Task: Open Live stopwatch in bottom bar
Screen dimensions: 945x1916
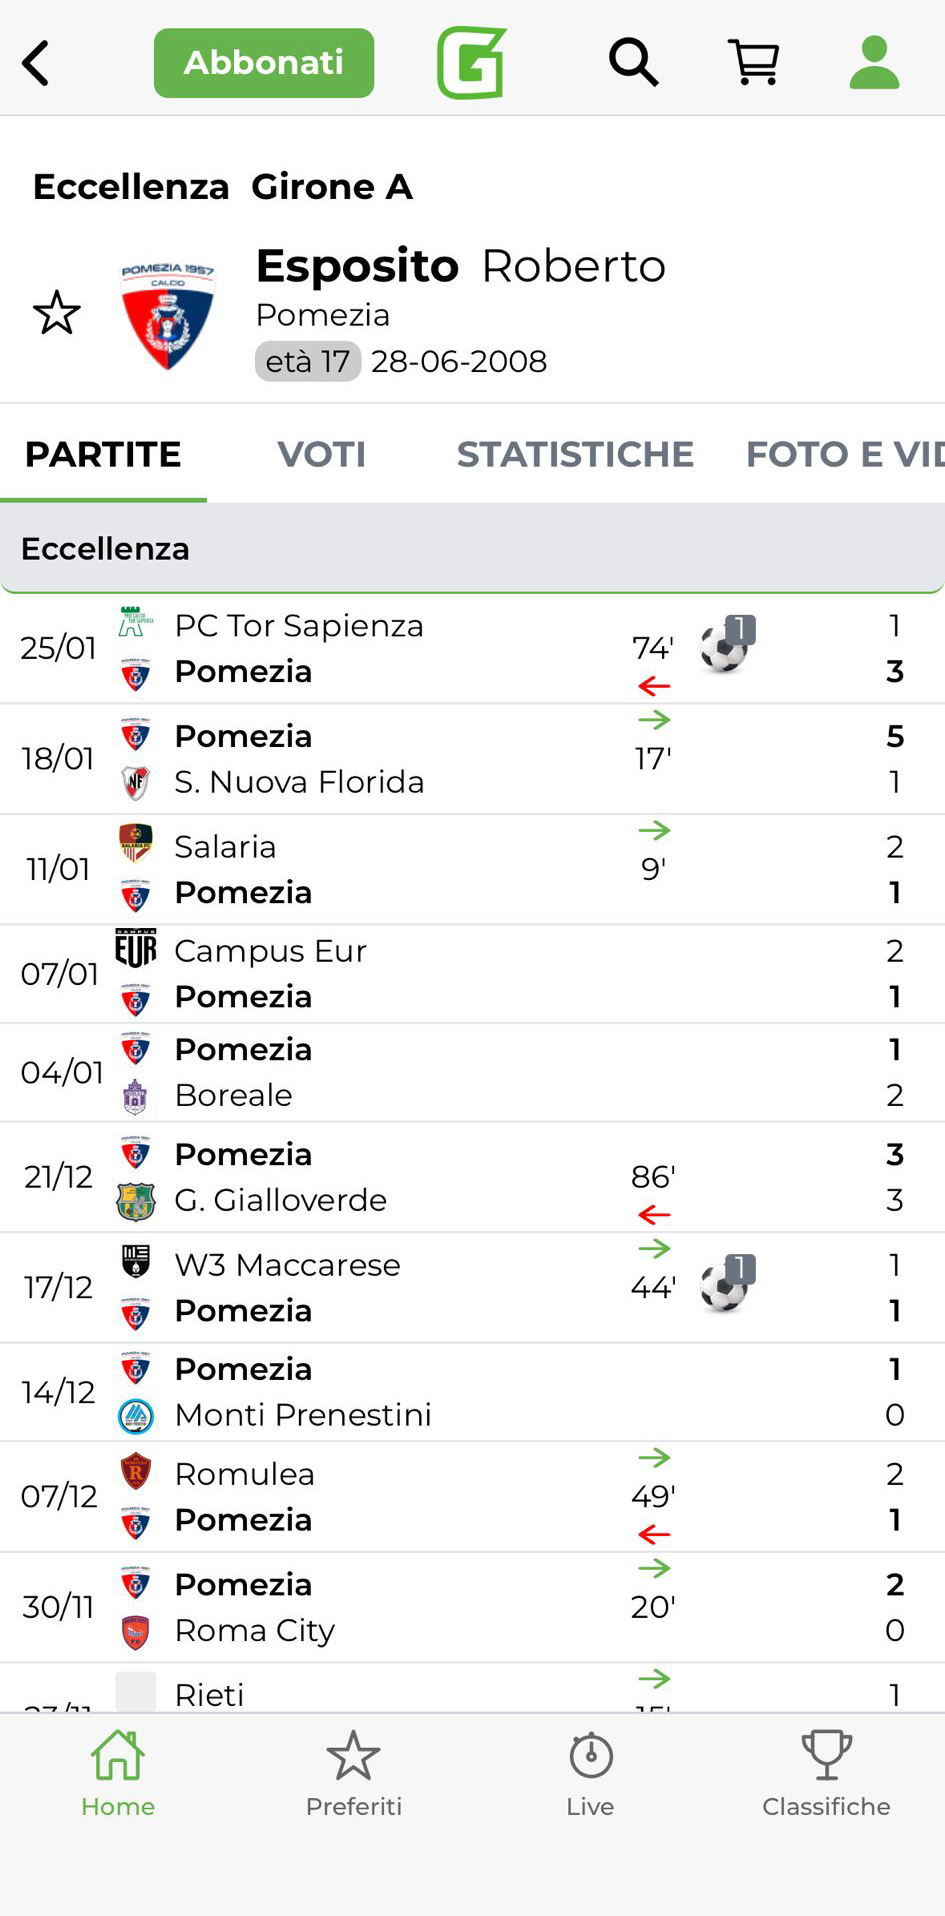Action: tap(590, 1773)
